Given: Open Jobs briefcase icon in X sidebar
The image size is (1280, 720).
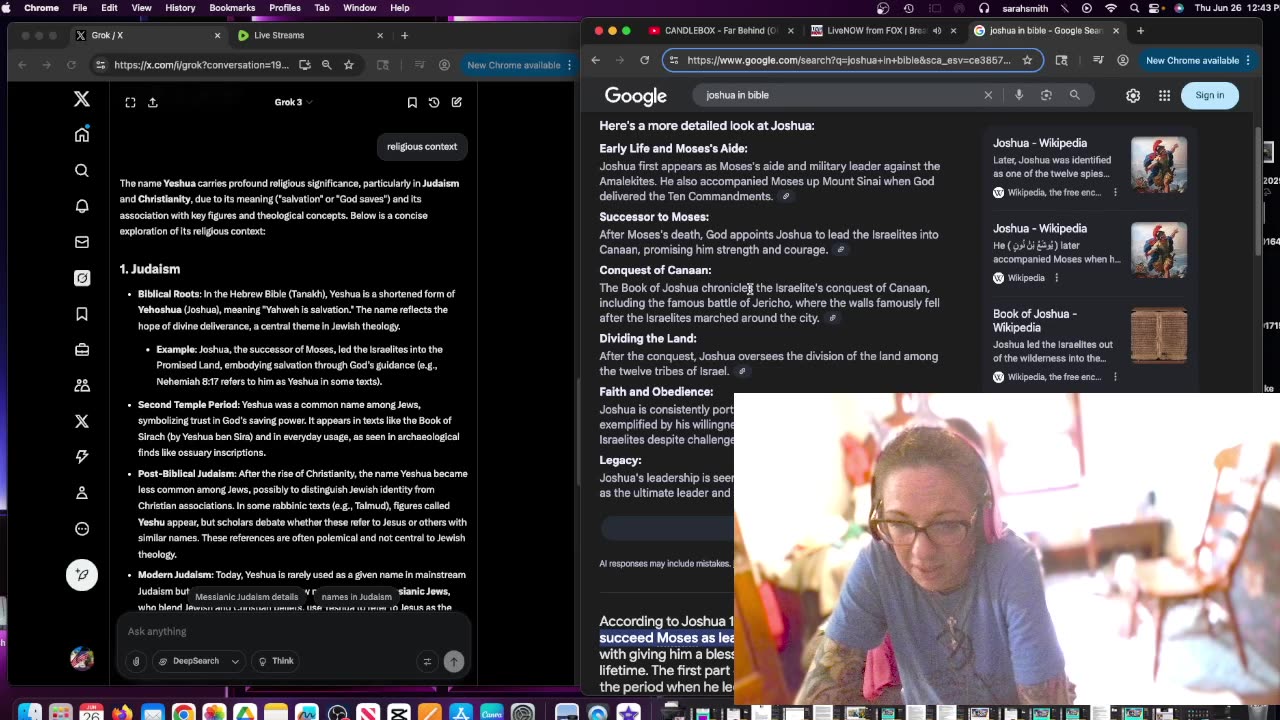Looking at the screenshot, I should point(82,350).
